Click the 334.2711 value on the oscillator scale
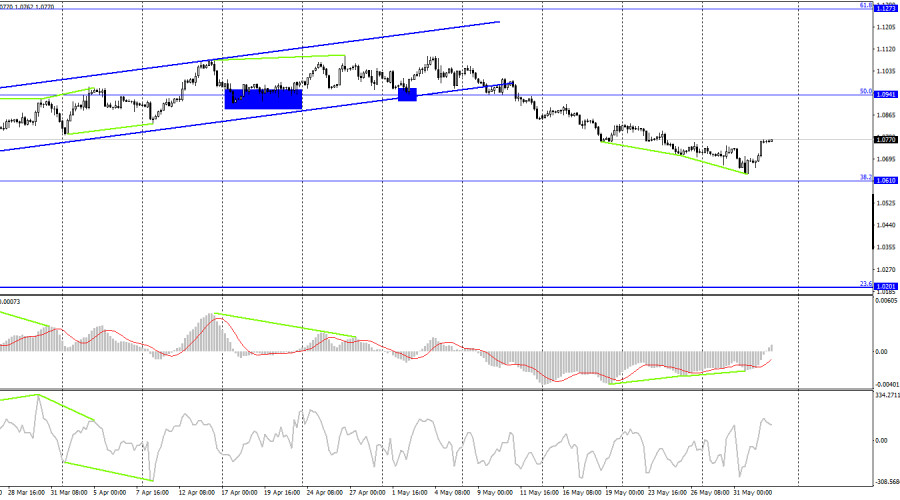Viewport: 900px width, 500px height. coord(885,396)
